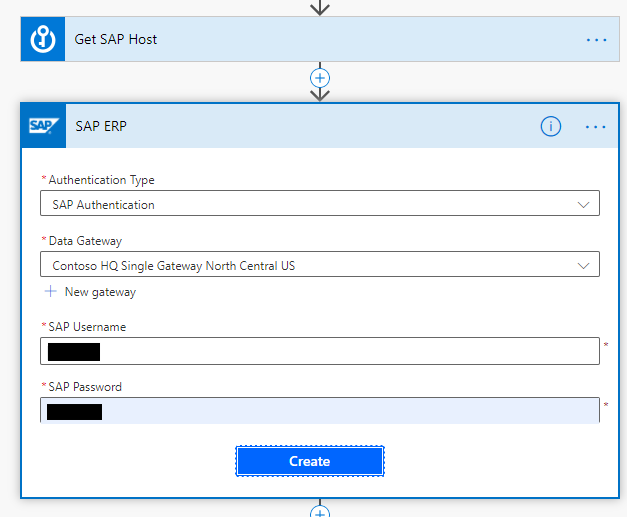
Task: Add a step below the SAP ERP card
Action: click(x=320, y=511)
